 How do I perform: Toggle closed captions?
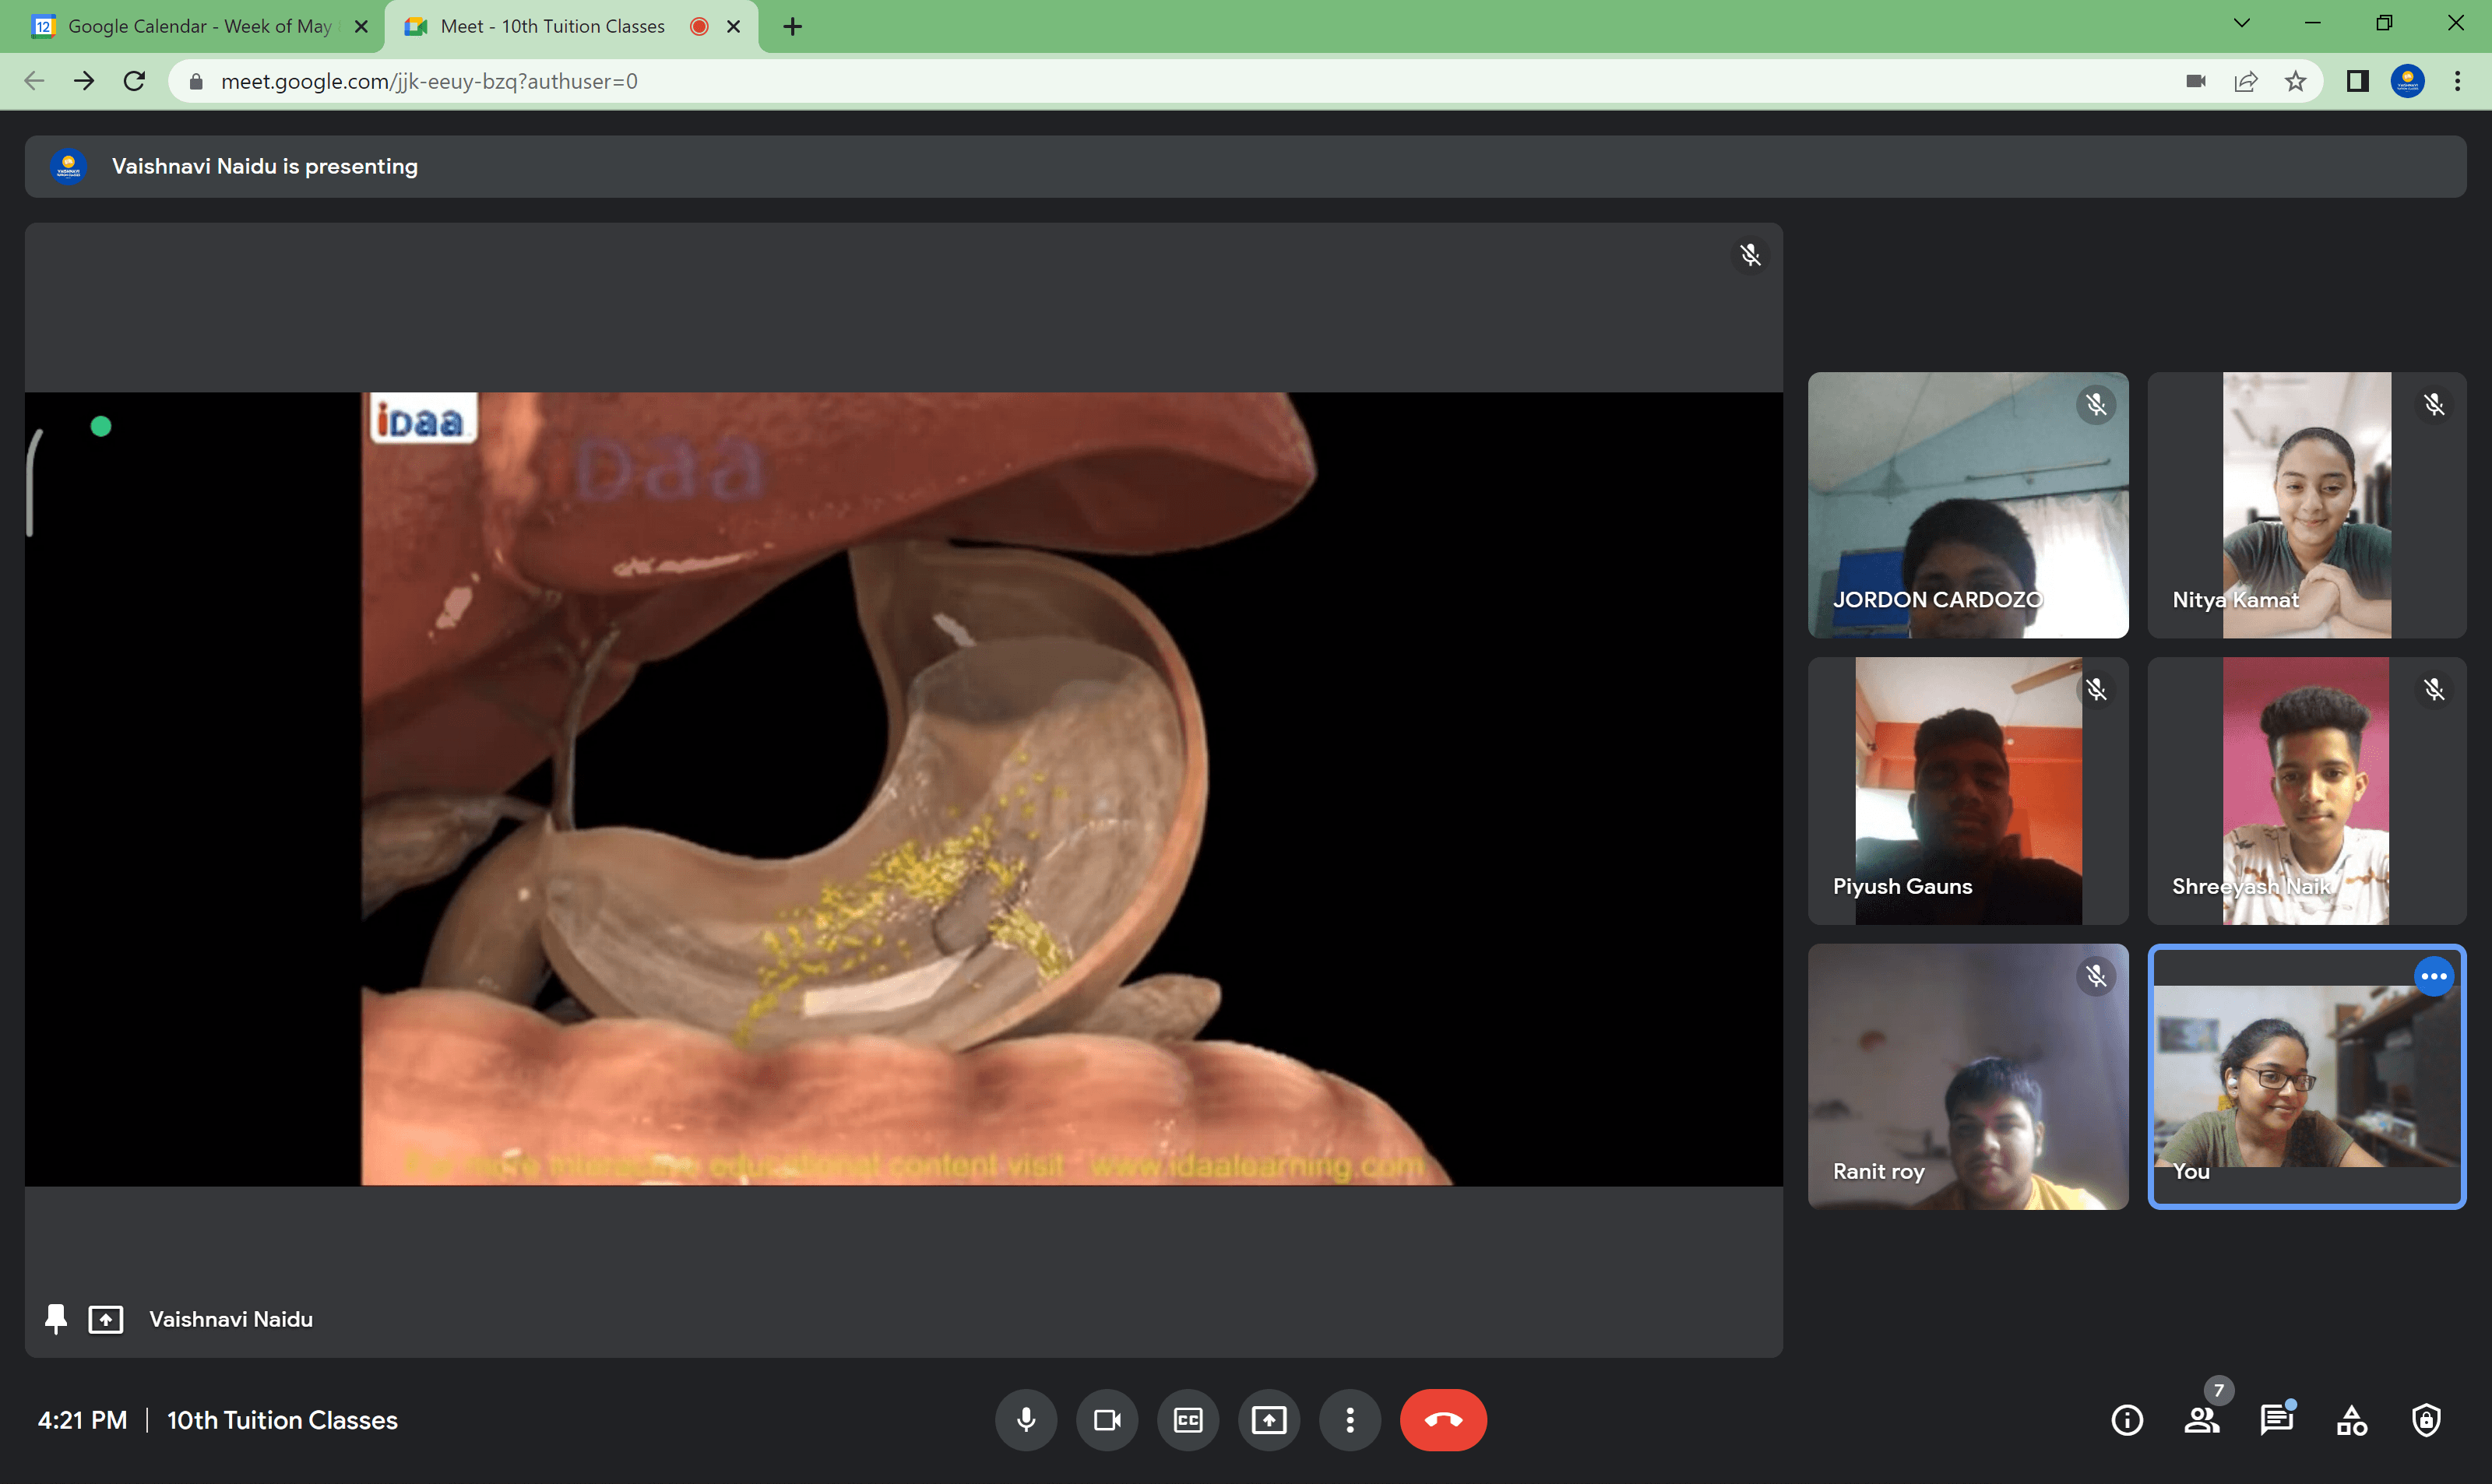pyautogui.click(x=1187, y=1420)
